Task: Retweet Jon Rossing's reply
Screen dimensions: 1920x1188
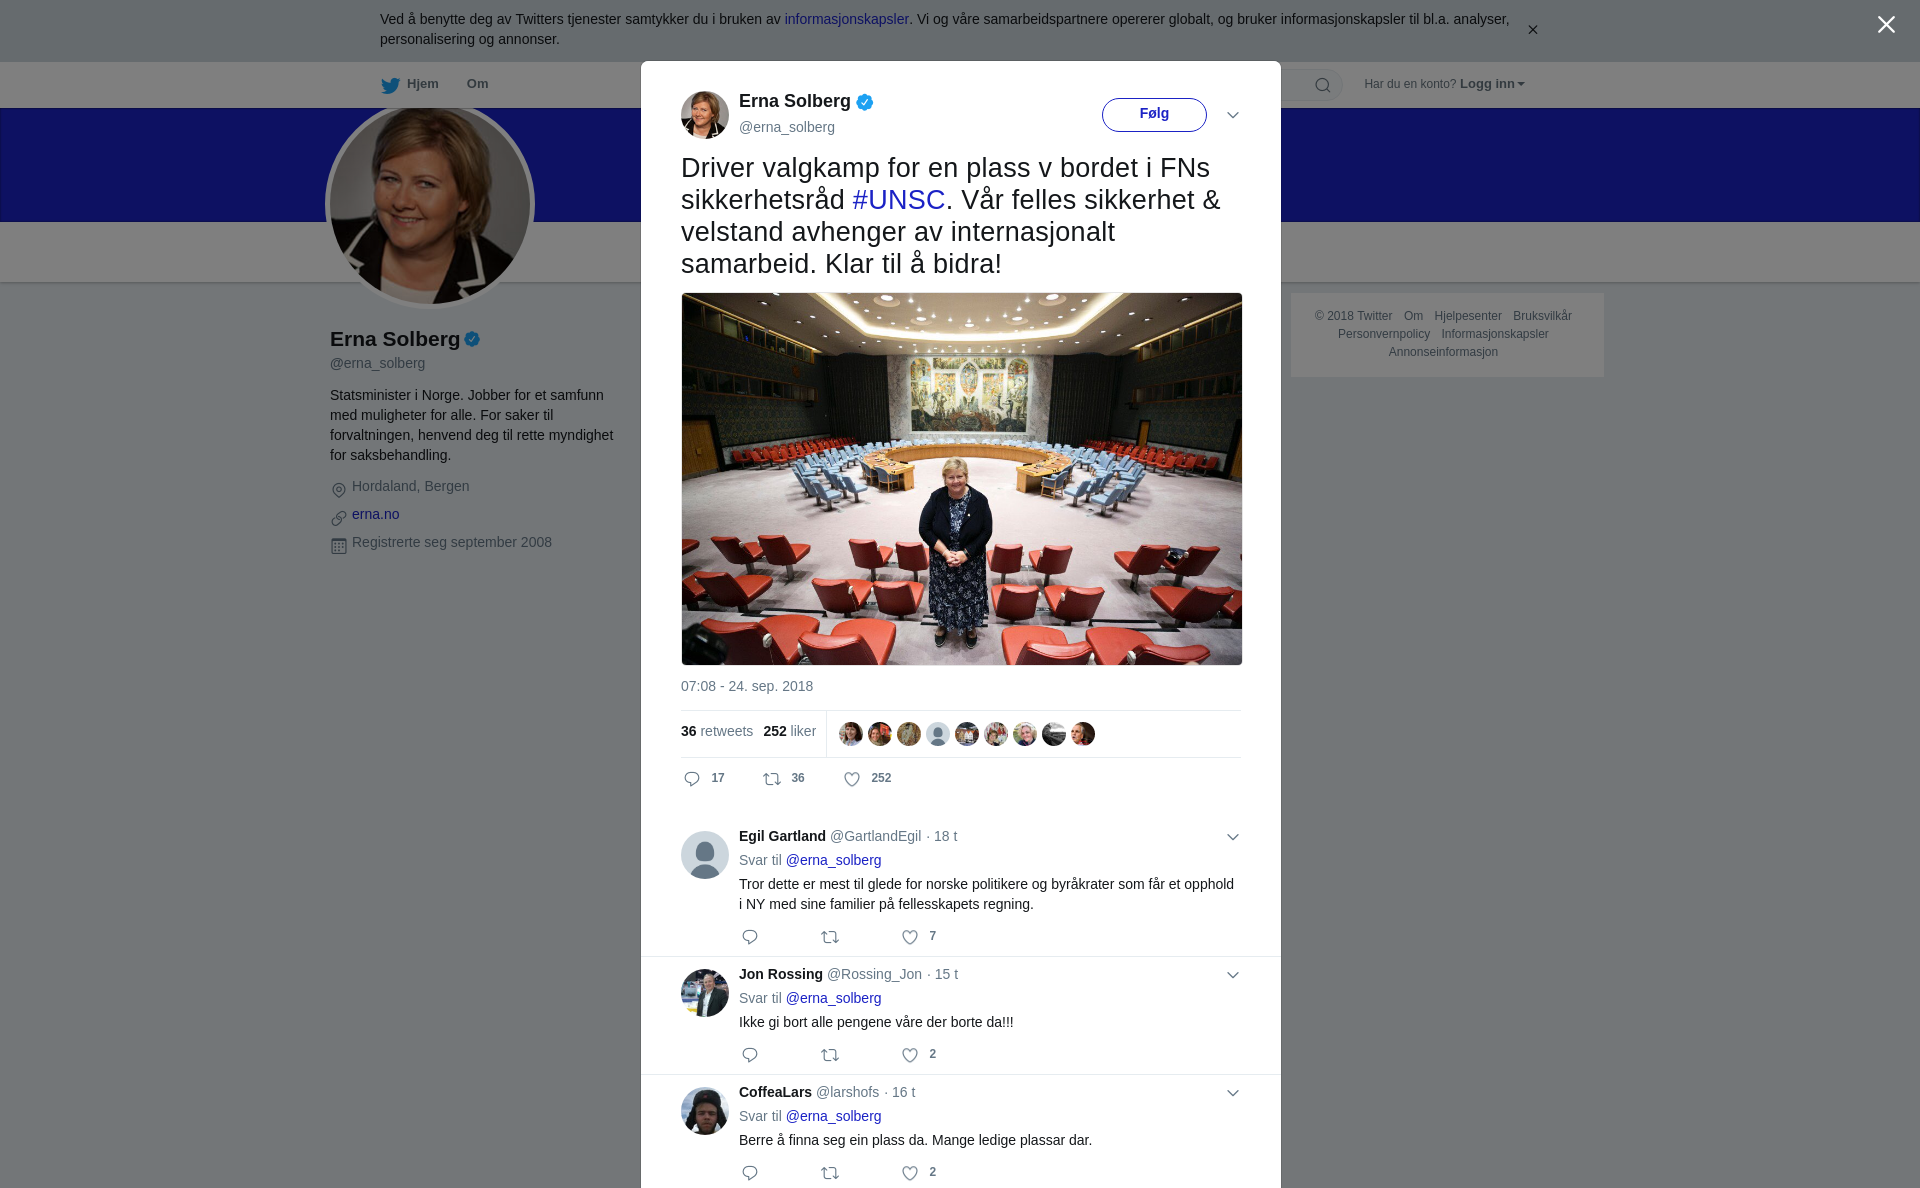Action: tap(830, 1055)
